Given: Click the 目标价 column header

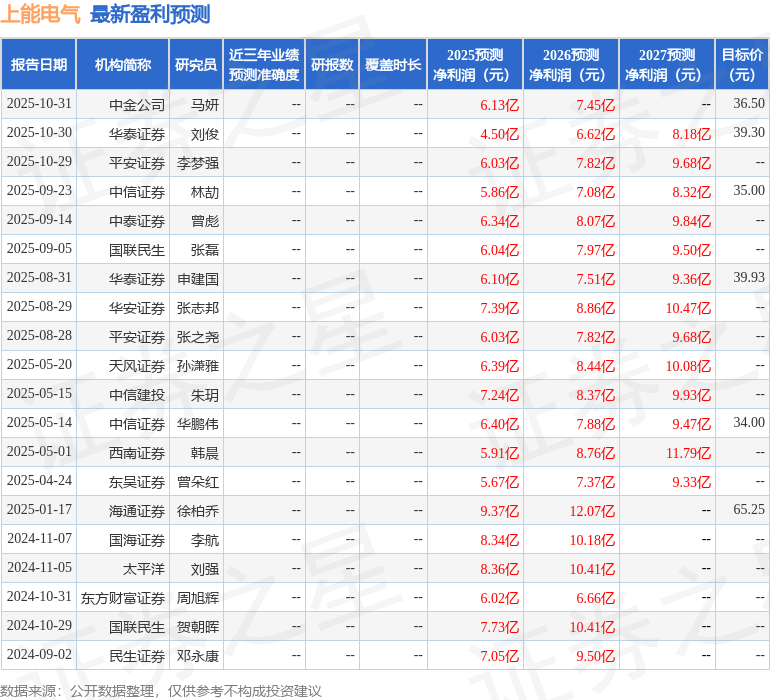Looking at the screenshot, I should coord(742,65).
